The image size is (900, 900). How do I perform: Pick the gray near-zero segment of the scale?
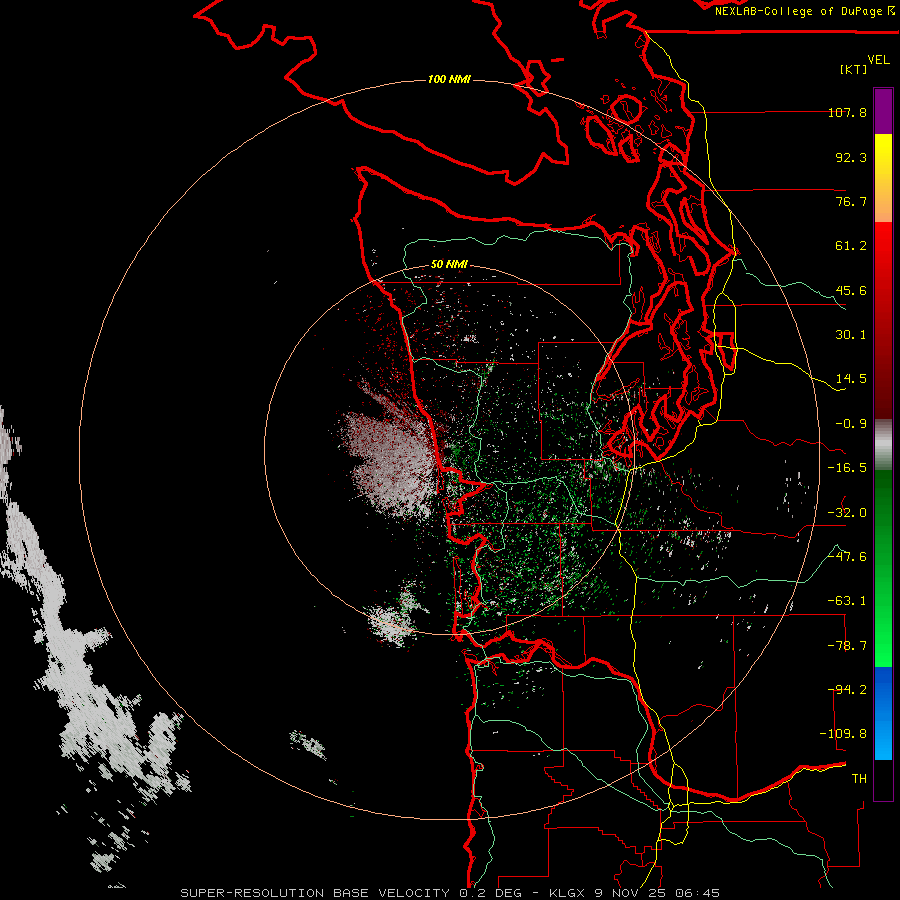pyautogui.click(x=883, y=445)
